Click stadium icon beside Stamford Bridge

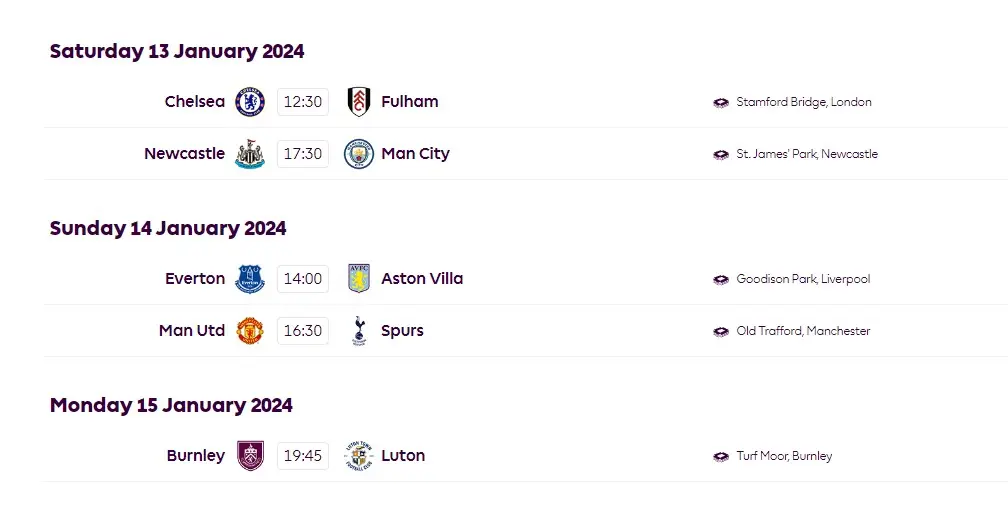pyautogui.click(x=721, y=102)
